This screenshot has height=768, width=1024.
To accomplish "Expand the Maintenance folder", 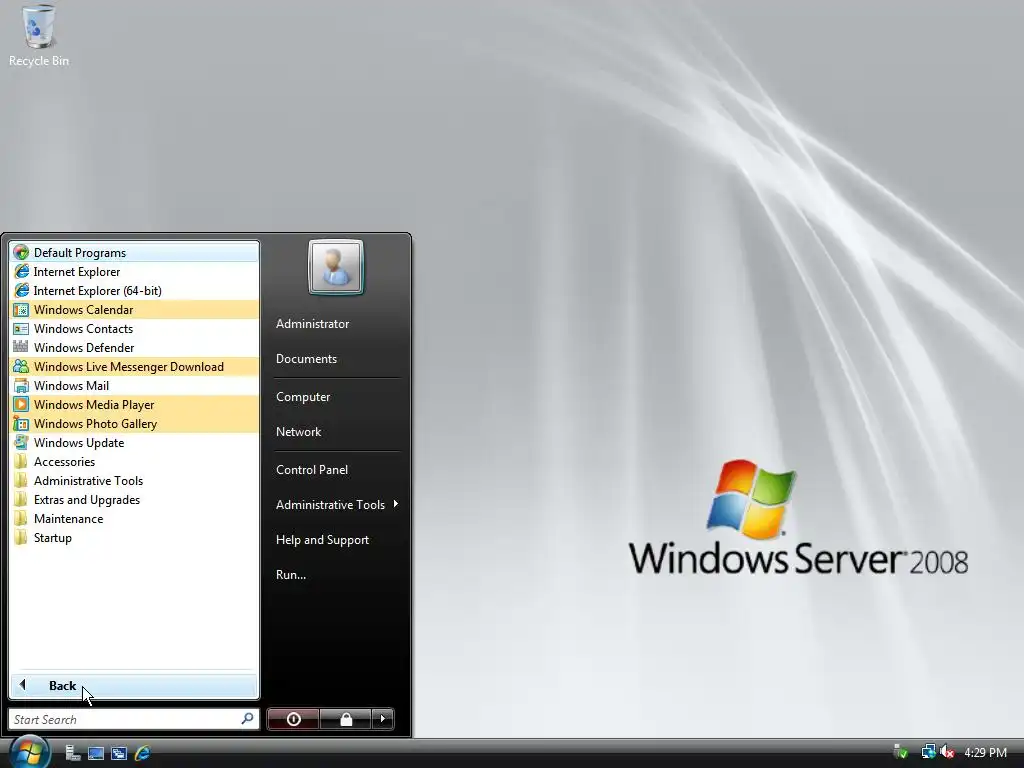I will click(x=135, y=518).
